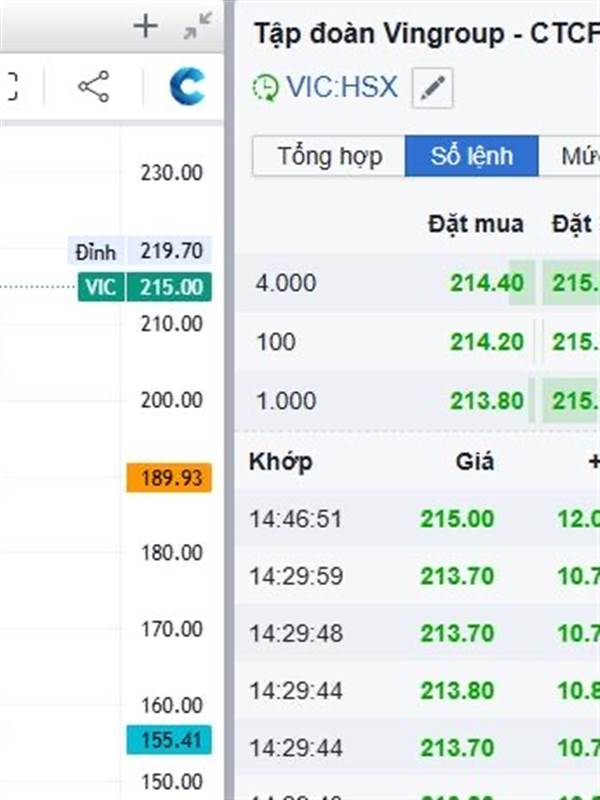Click the 213.70 price at 14:29:59

pyautogui.click(x=457, y=577)
